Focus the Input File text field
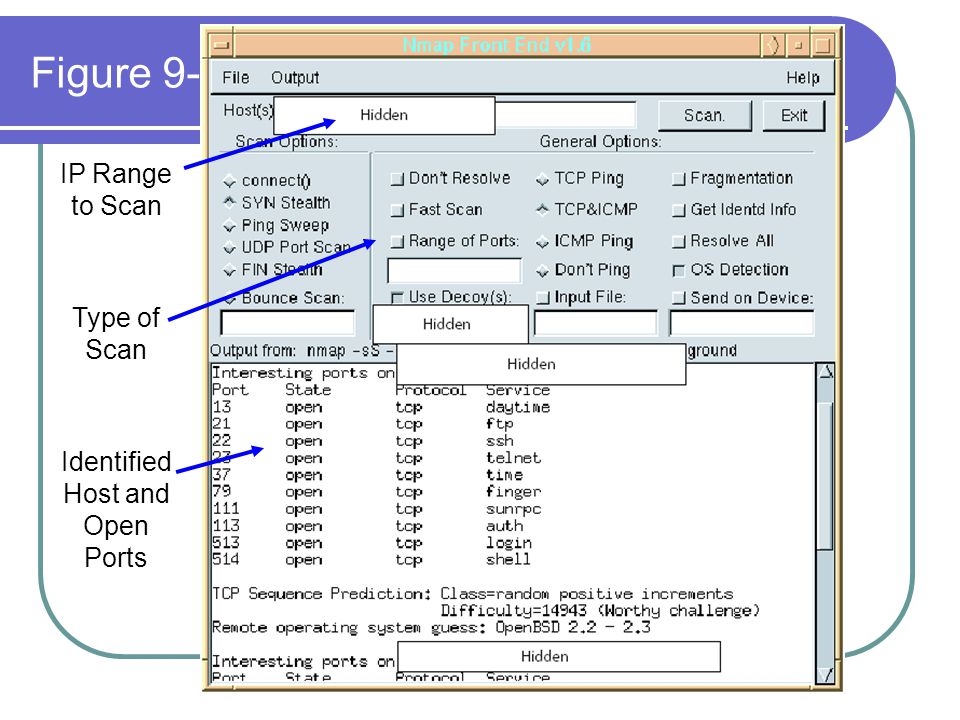Viewport: 960px width, 720px height. [596, 323]
